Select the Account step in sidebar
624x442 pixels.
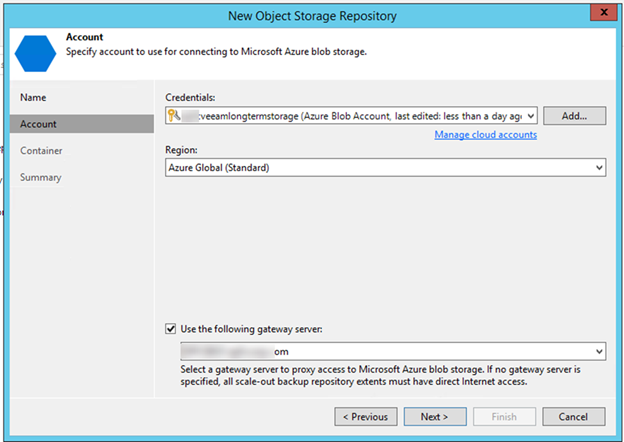coord(39,124)
